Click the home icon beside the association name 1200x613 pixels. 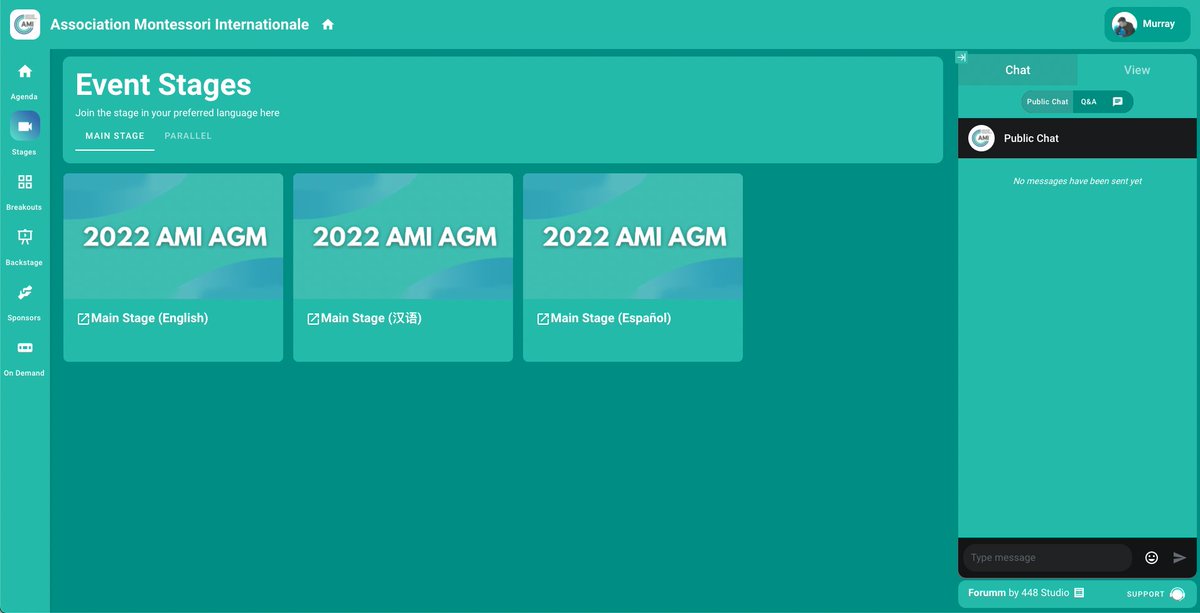(x=328, y=25)
